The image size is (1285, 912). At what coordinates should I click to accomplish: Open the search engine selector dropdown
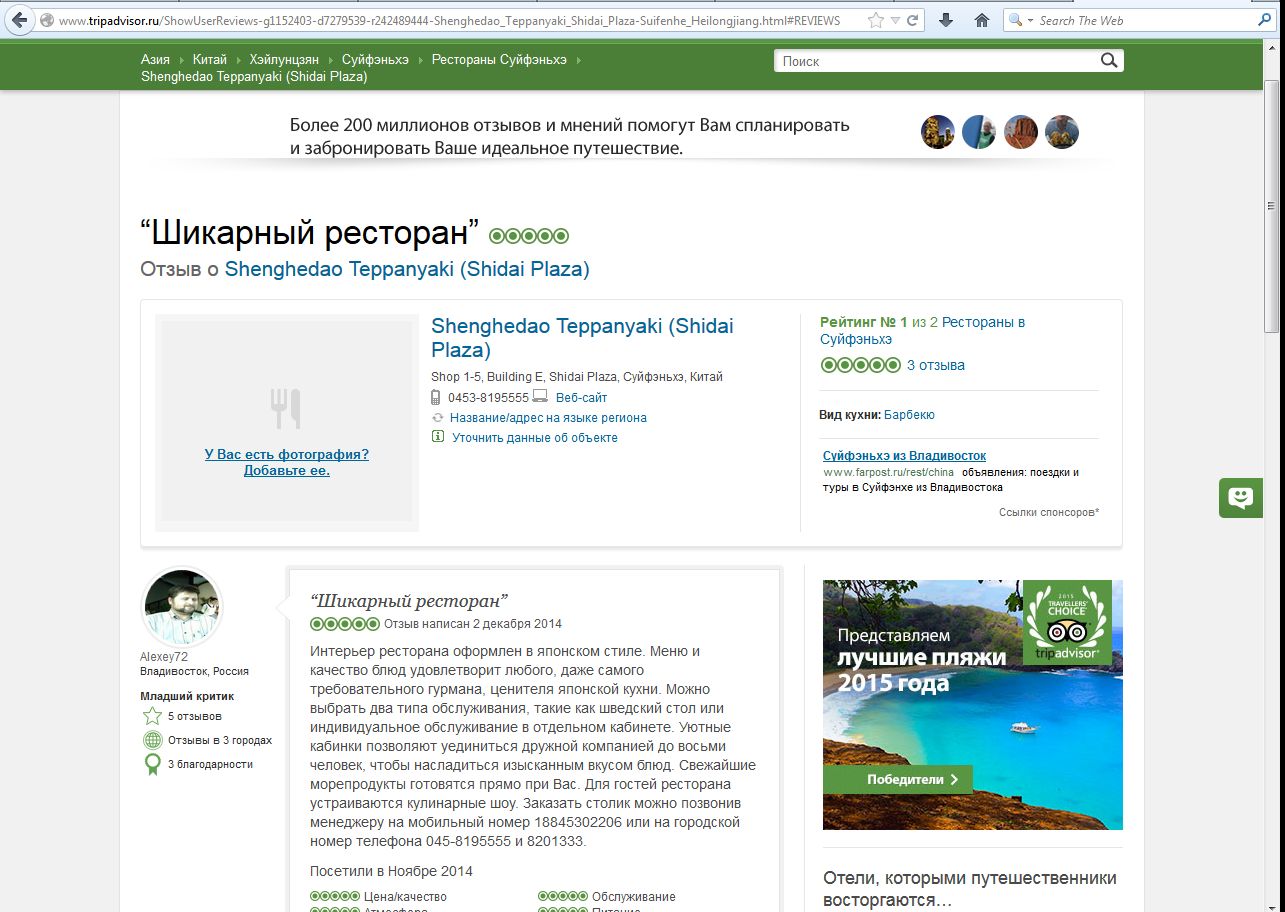coord(1020,20)
